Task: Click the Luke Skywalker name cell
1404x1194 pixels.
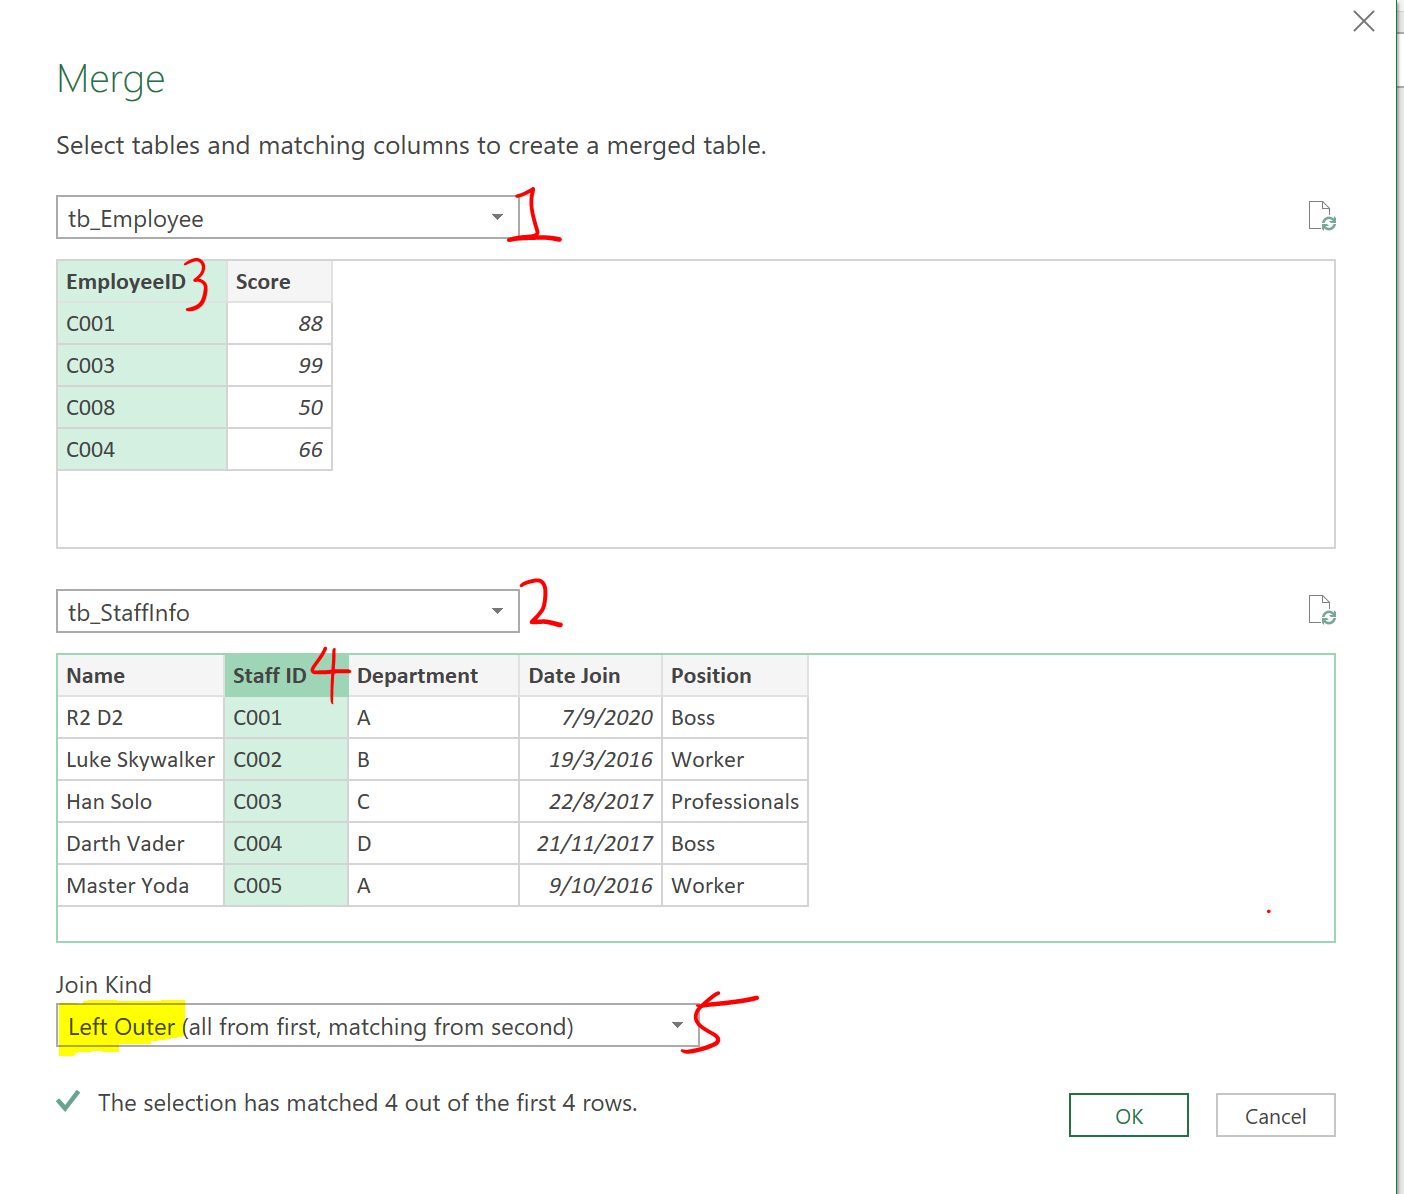Action: (140, 760)
